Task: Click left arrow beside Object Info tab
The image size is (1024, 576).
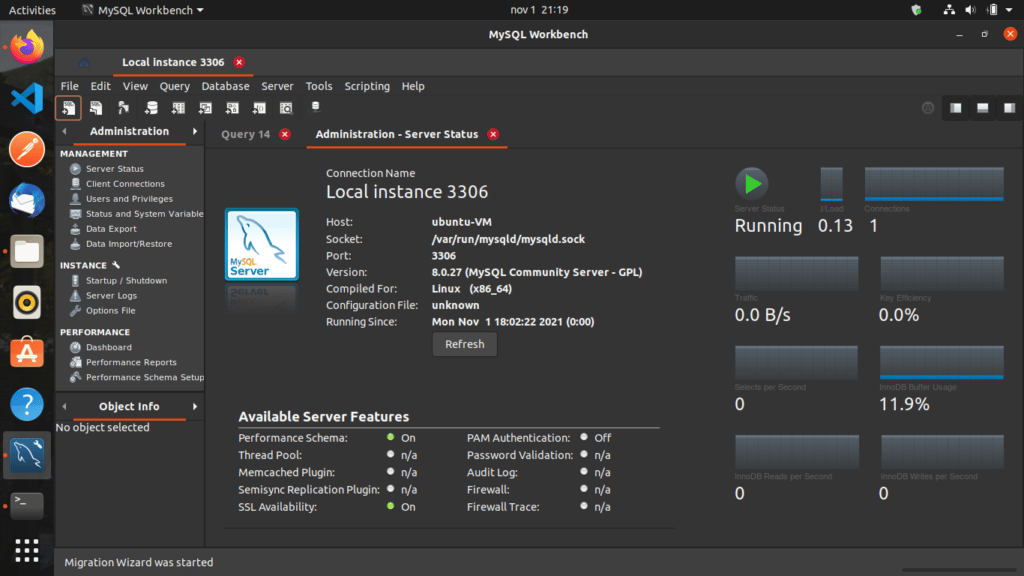Action: (x=65, y=407)
